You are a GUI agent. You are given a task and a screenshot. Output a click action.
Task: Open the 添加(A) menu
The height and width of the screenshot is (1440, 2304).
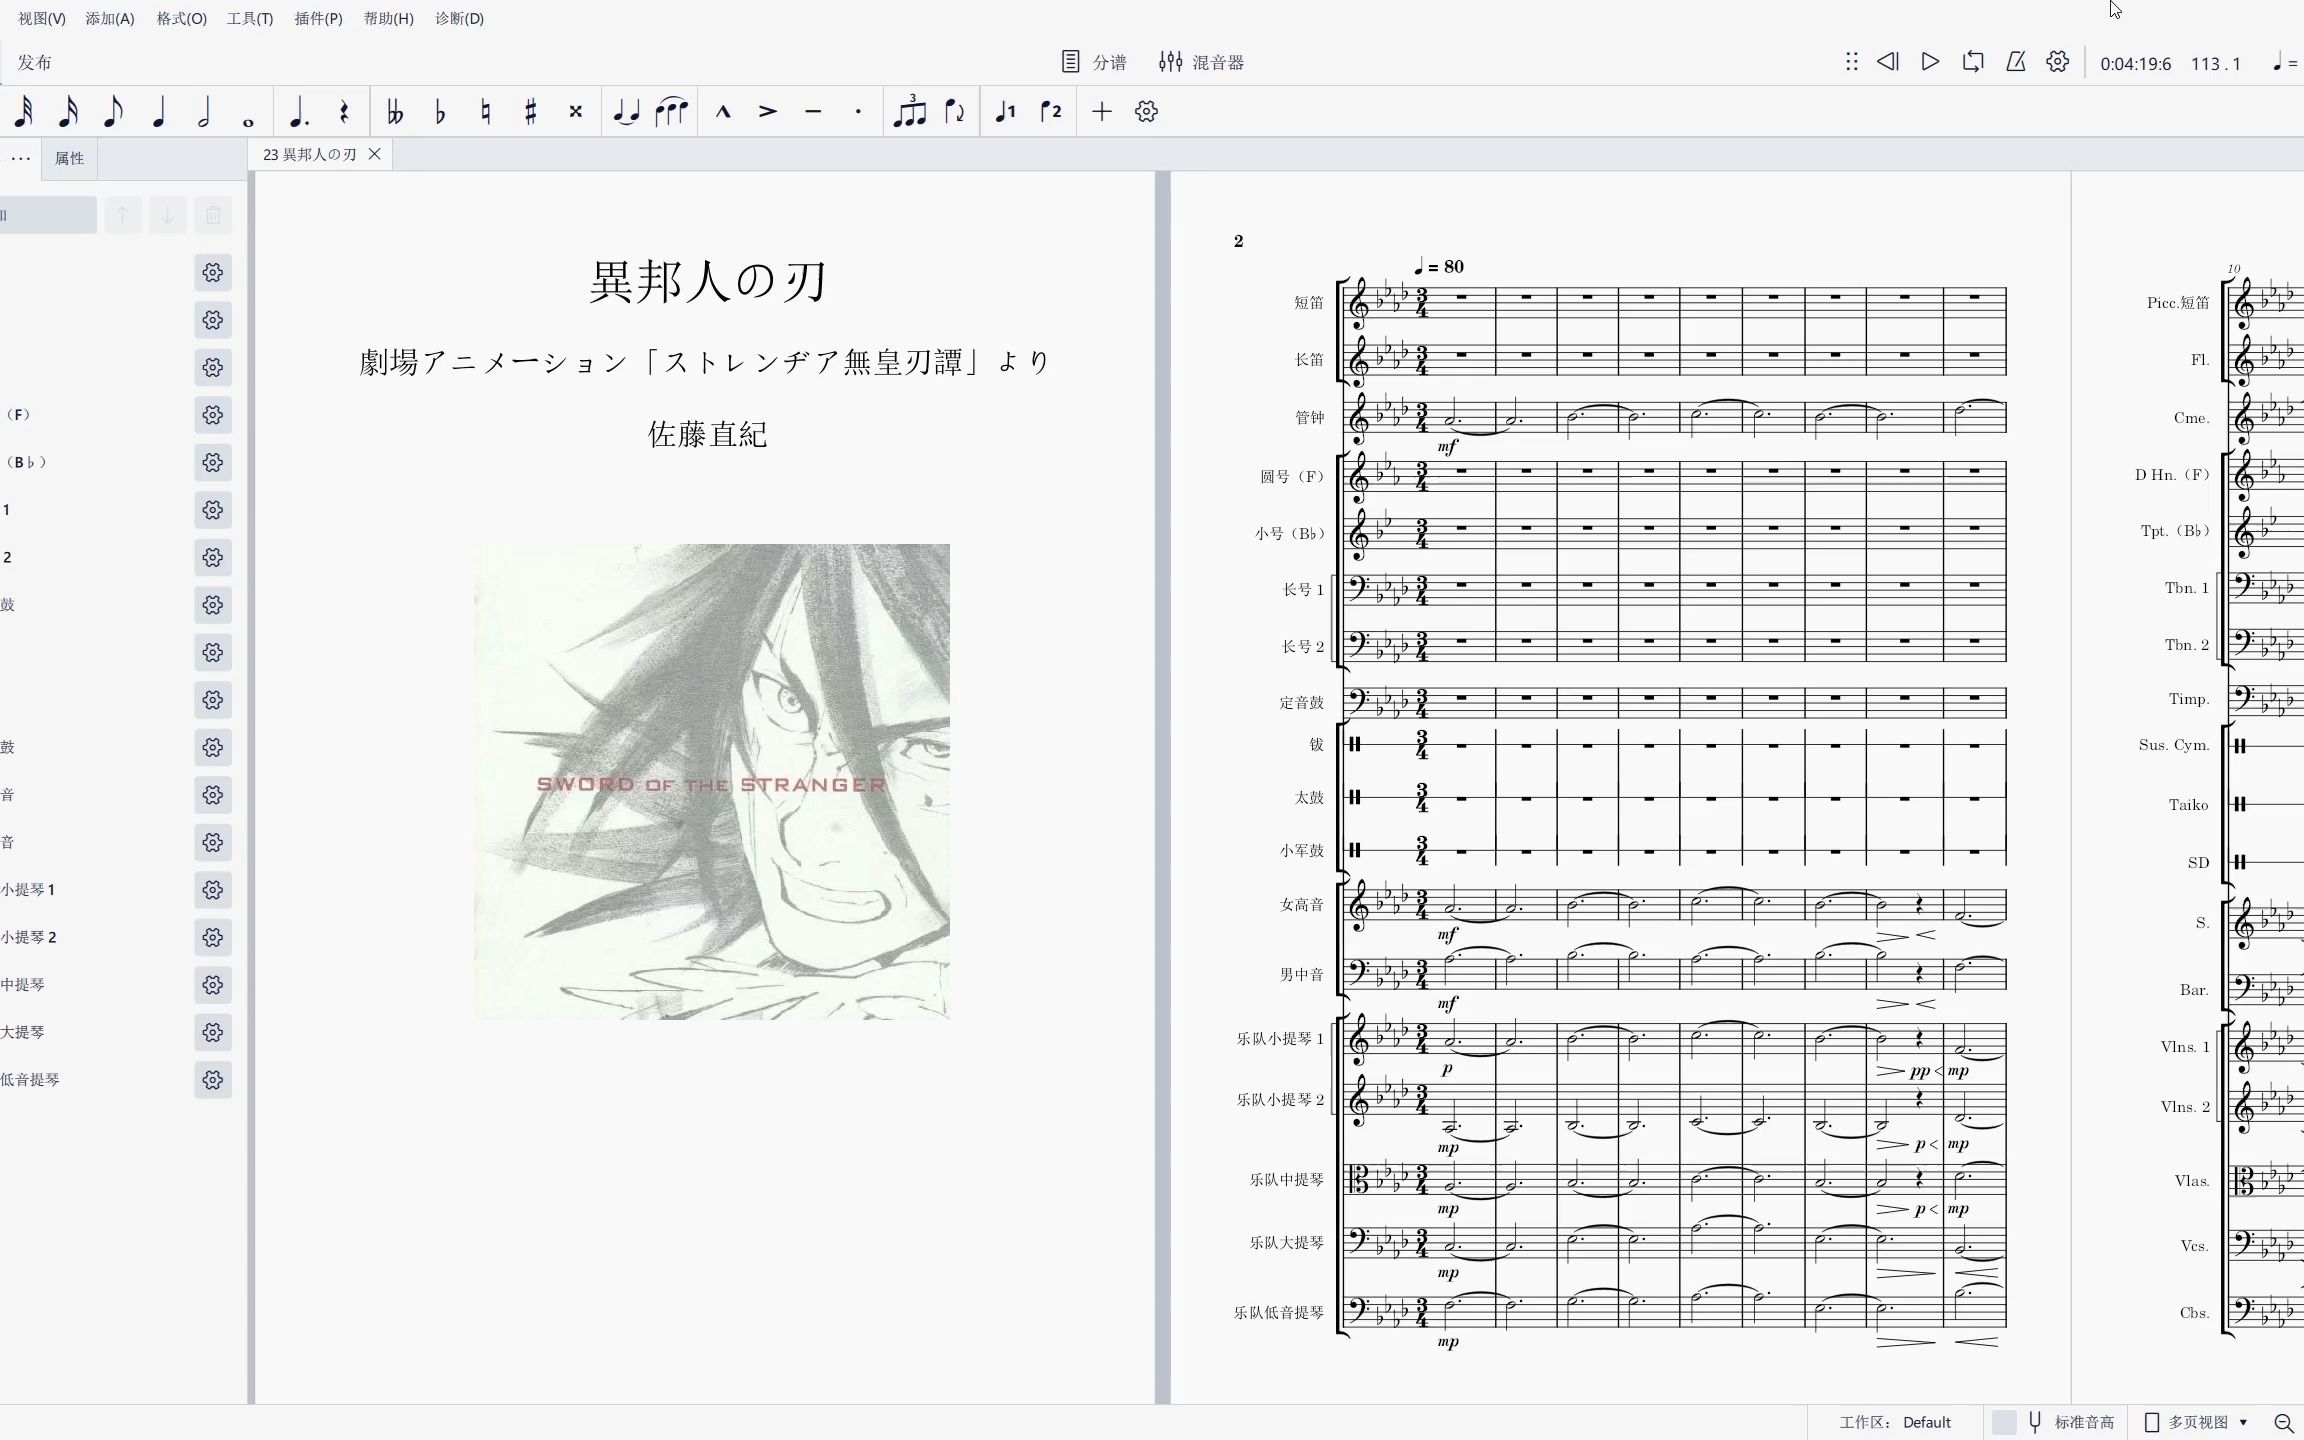(110, 19)
